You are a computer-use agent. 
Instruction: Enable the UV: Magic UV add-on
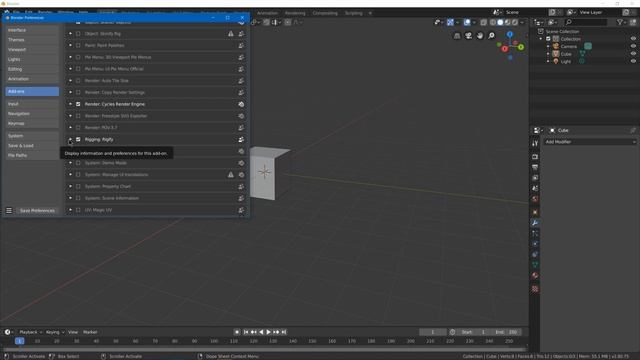(78, 210)
